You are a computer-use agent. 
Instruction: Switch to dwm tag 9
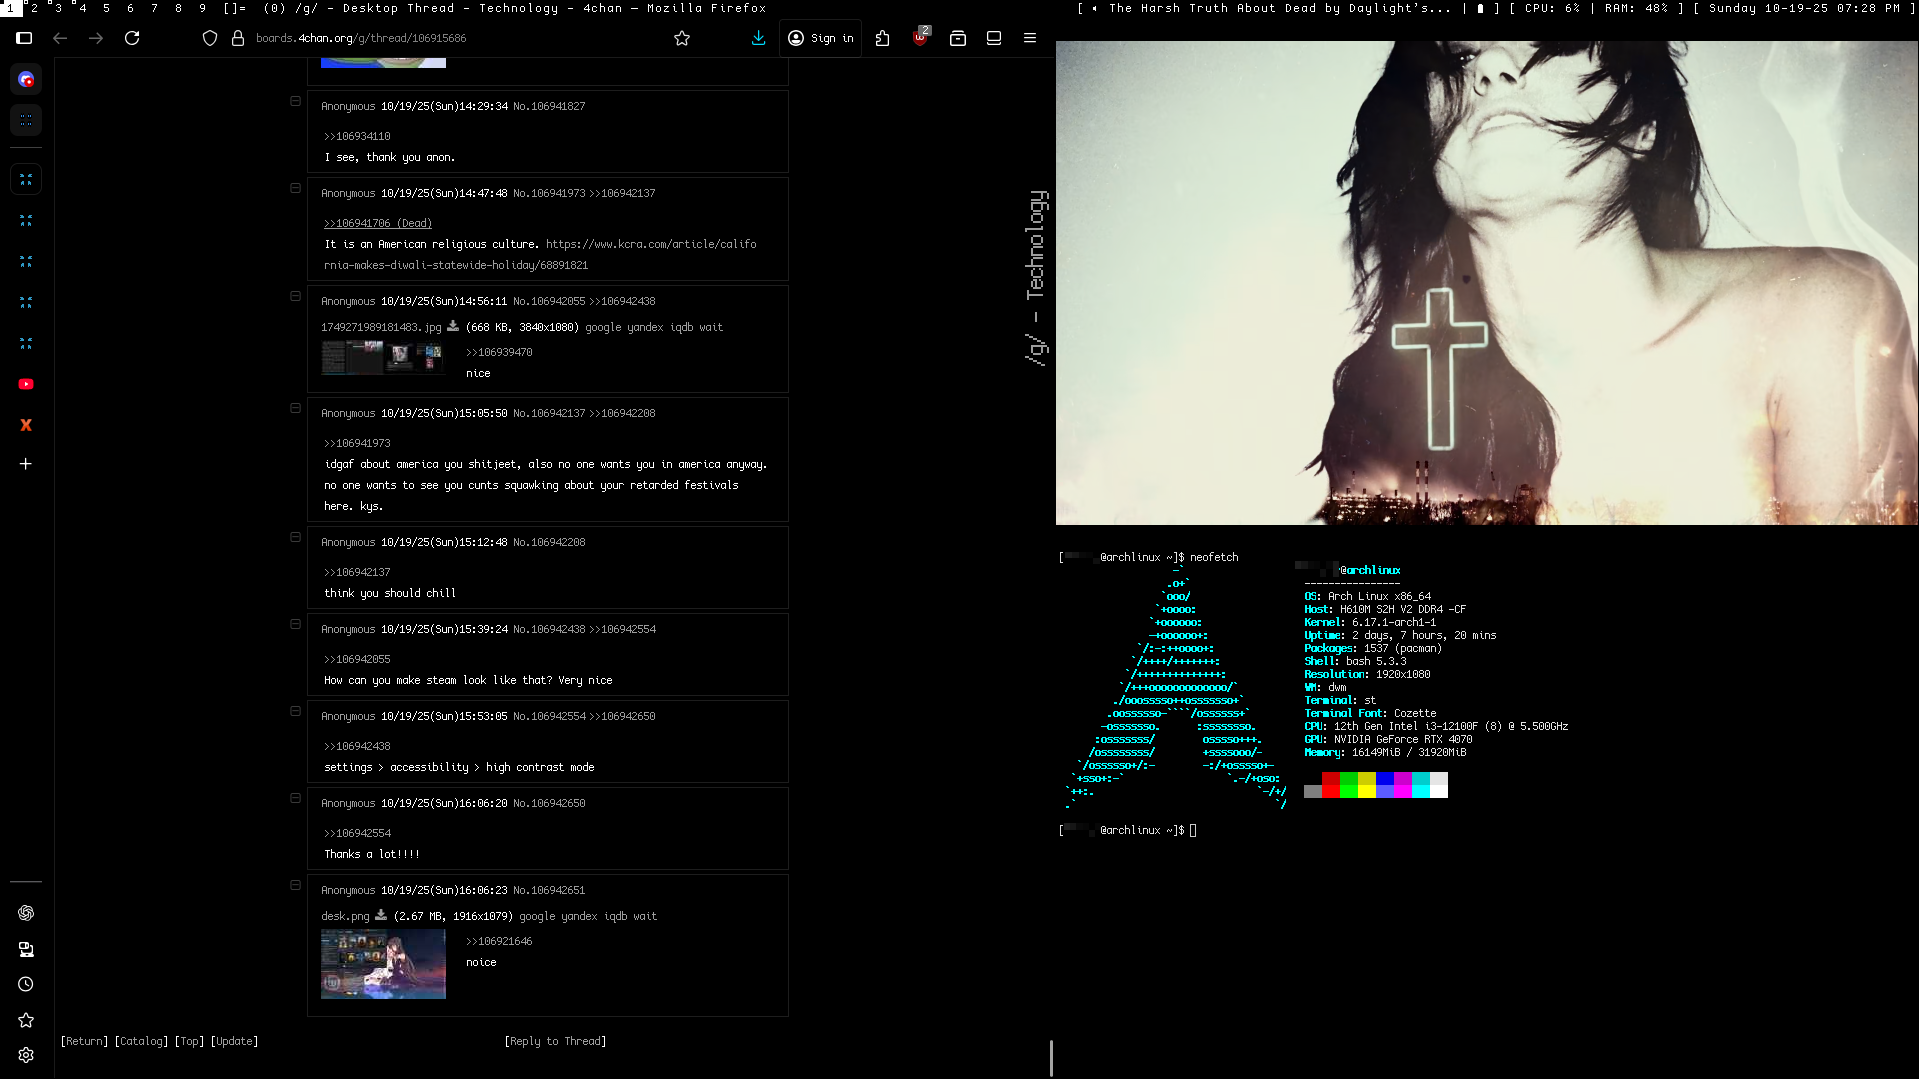point(202,8)
